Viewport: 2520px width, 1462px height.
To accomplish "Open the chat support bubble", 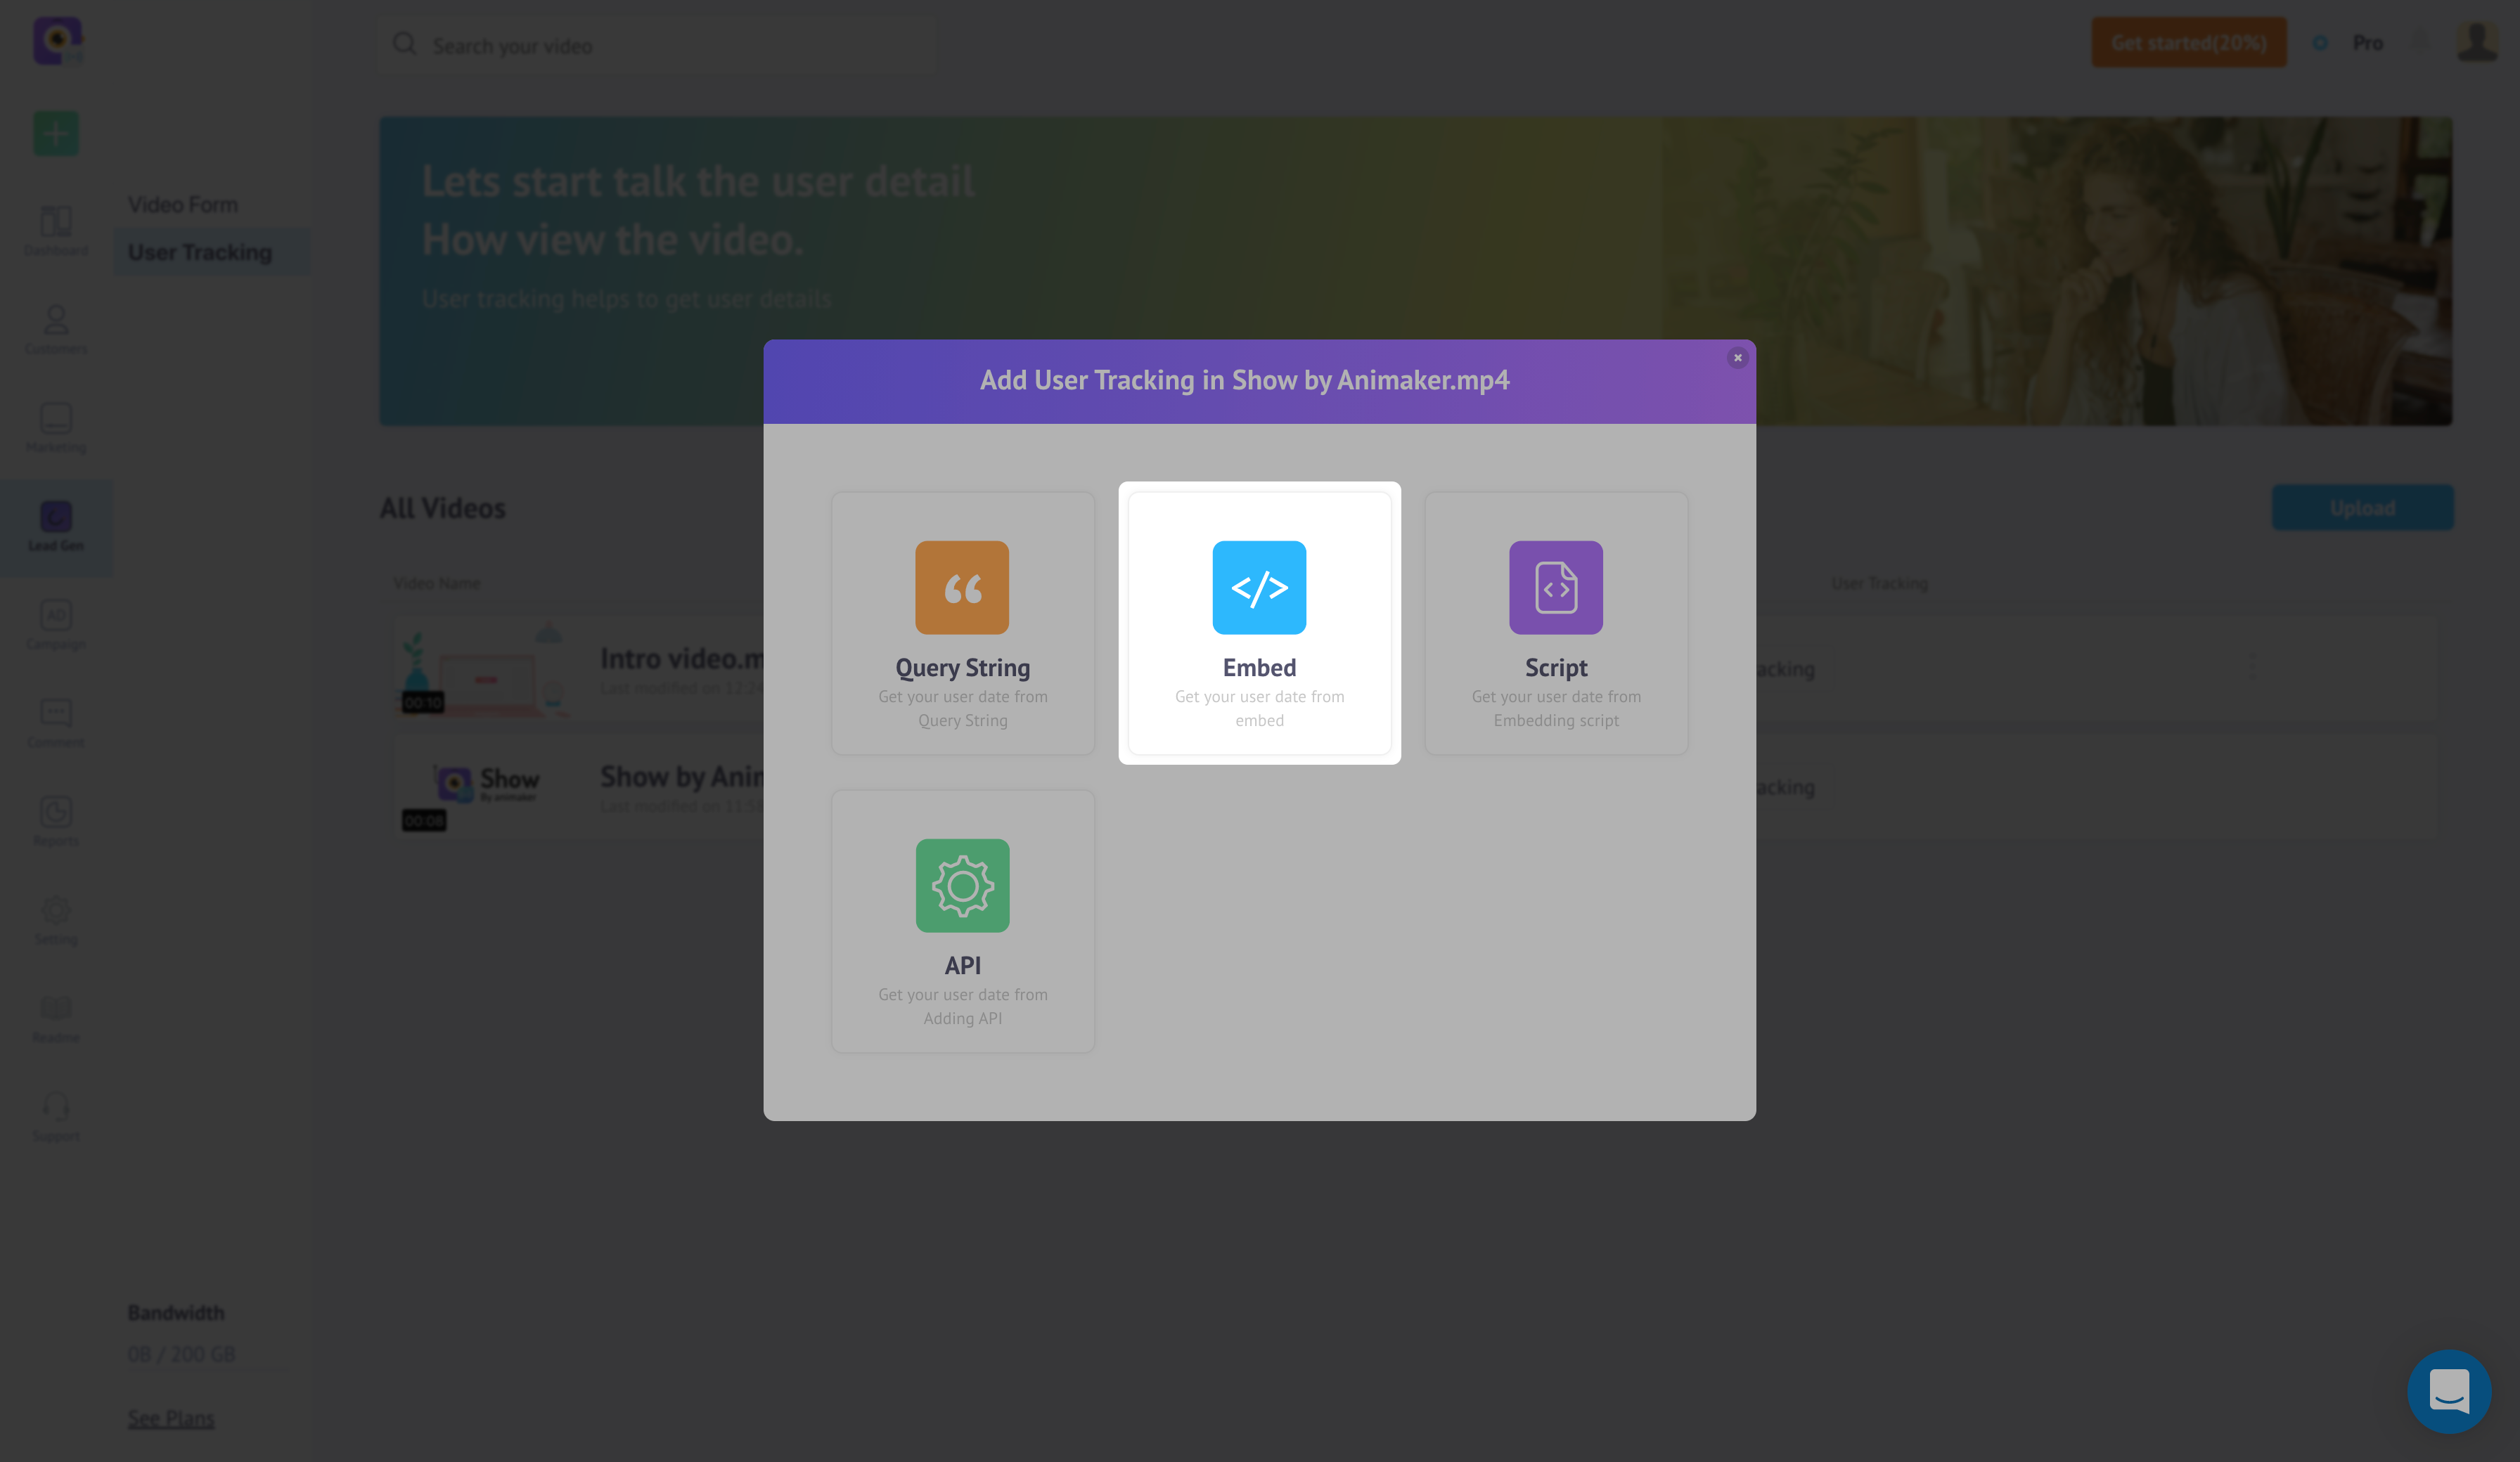I will click(x=2449, y=1391).
